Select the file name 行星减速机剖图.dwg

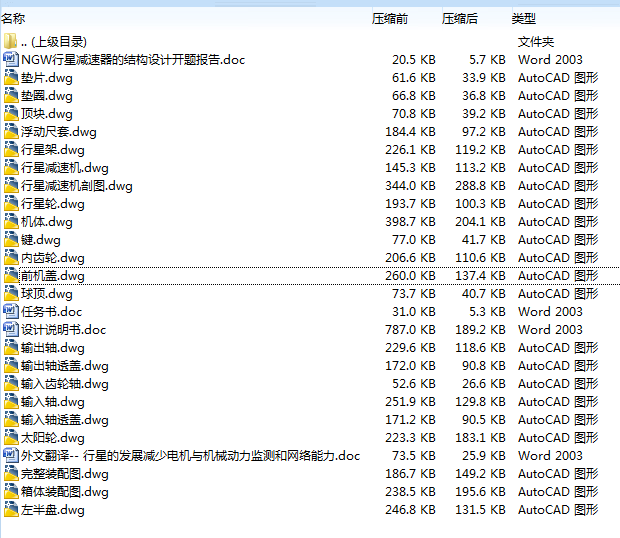[77, 186]
